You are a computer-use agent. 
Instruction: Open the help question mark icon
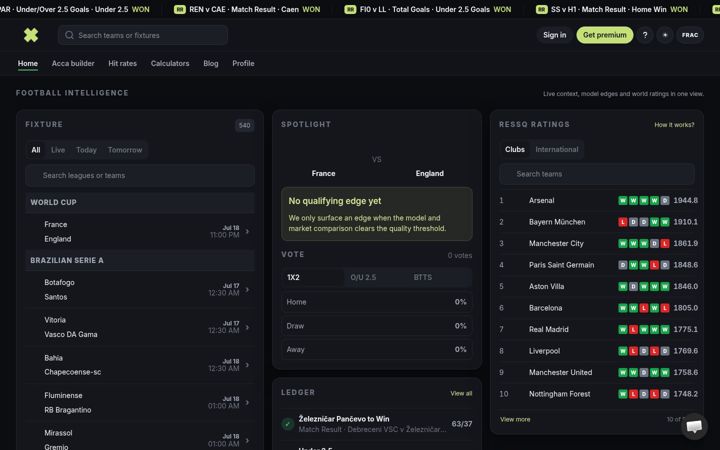pyautogui.click(x=645, y=35)
